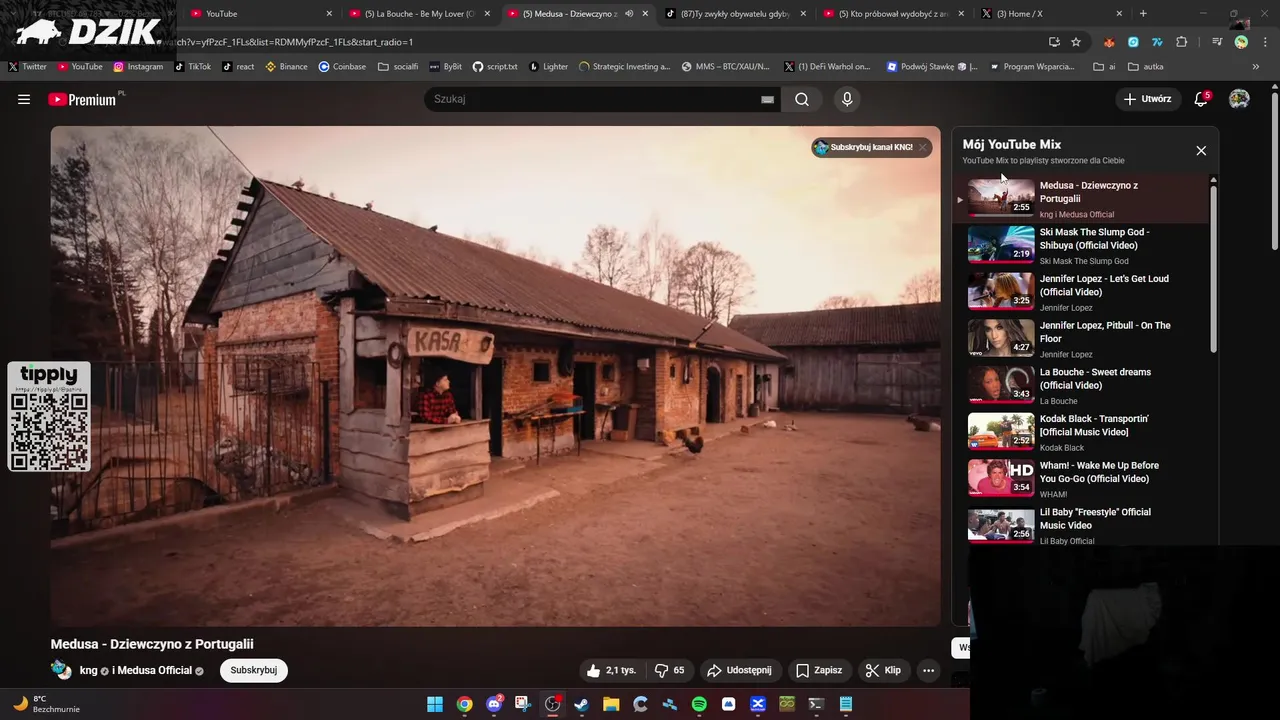Dislike the video with thumbs down
This screenshot has width=1280, height=720.
pyautogui.click(x=669, y=670)
